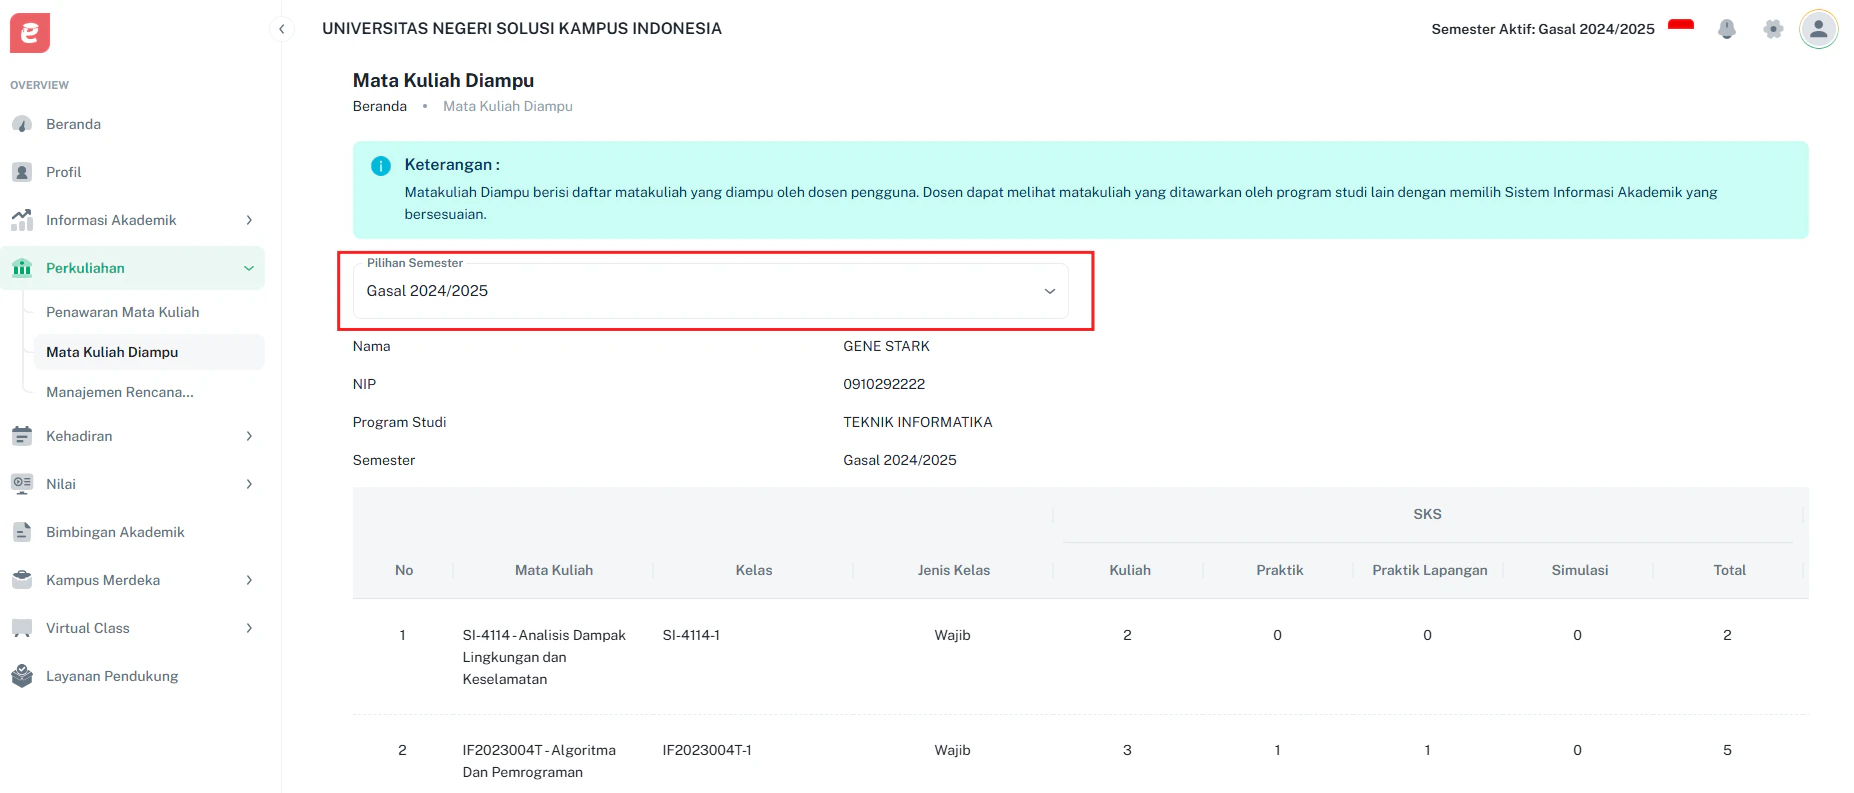Click the Jenis Kelas column header

(x=954, y=570)
